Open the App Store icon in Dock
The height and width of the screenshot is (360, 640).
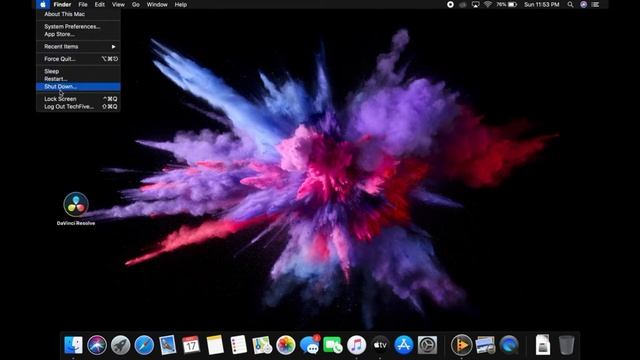tap(404, 345)
